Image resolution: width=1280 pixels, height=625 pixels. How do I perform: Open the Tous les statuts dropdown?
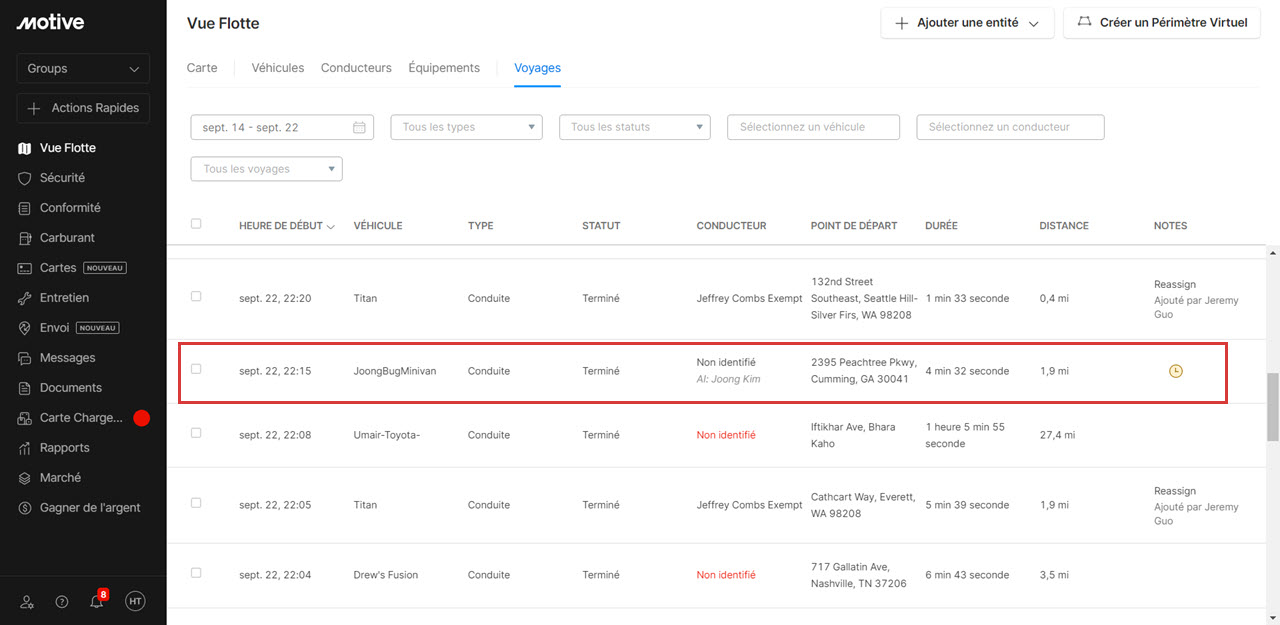point(634,127)
